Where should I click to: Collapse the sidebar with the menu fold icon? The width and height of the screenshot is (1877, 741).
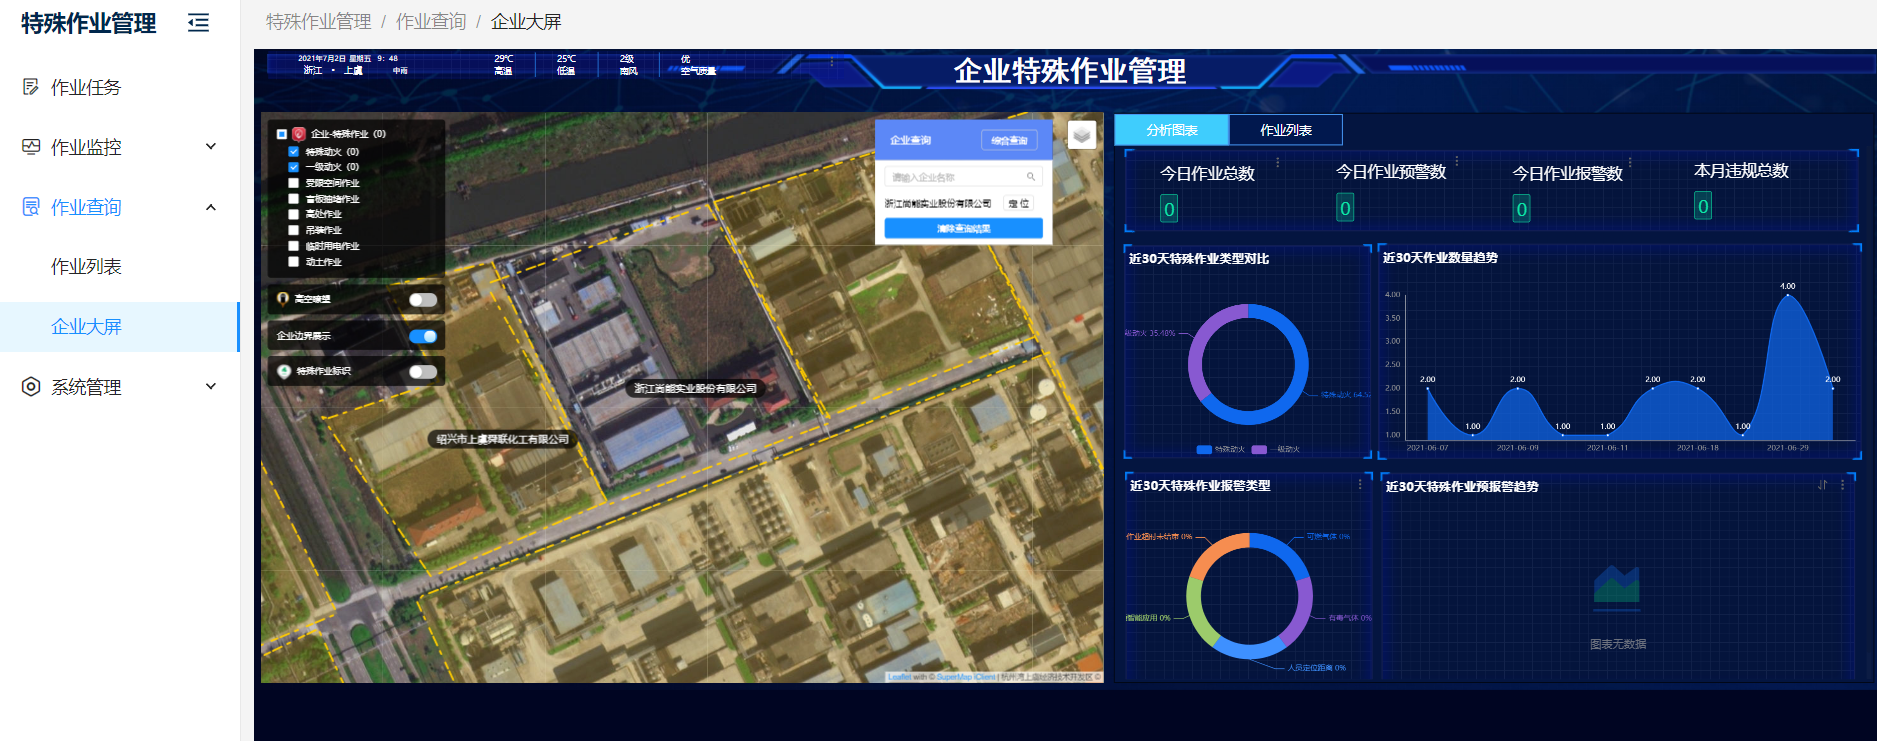pyautogui.click(x=198, y=23)
